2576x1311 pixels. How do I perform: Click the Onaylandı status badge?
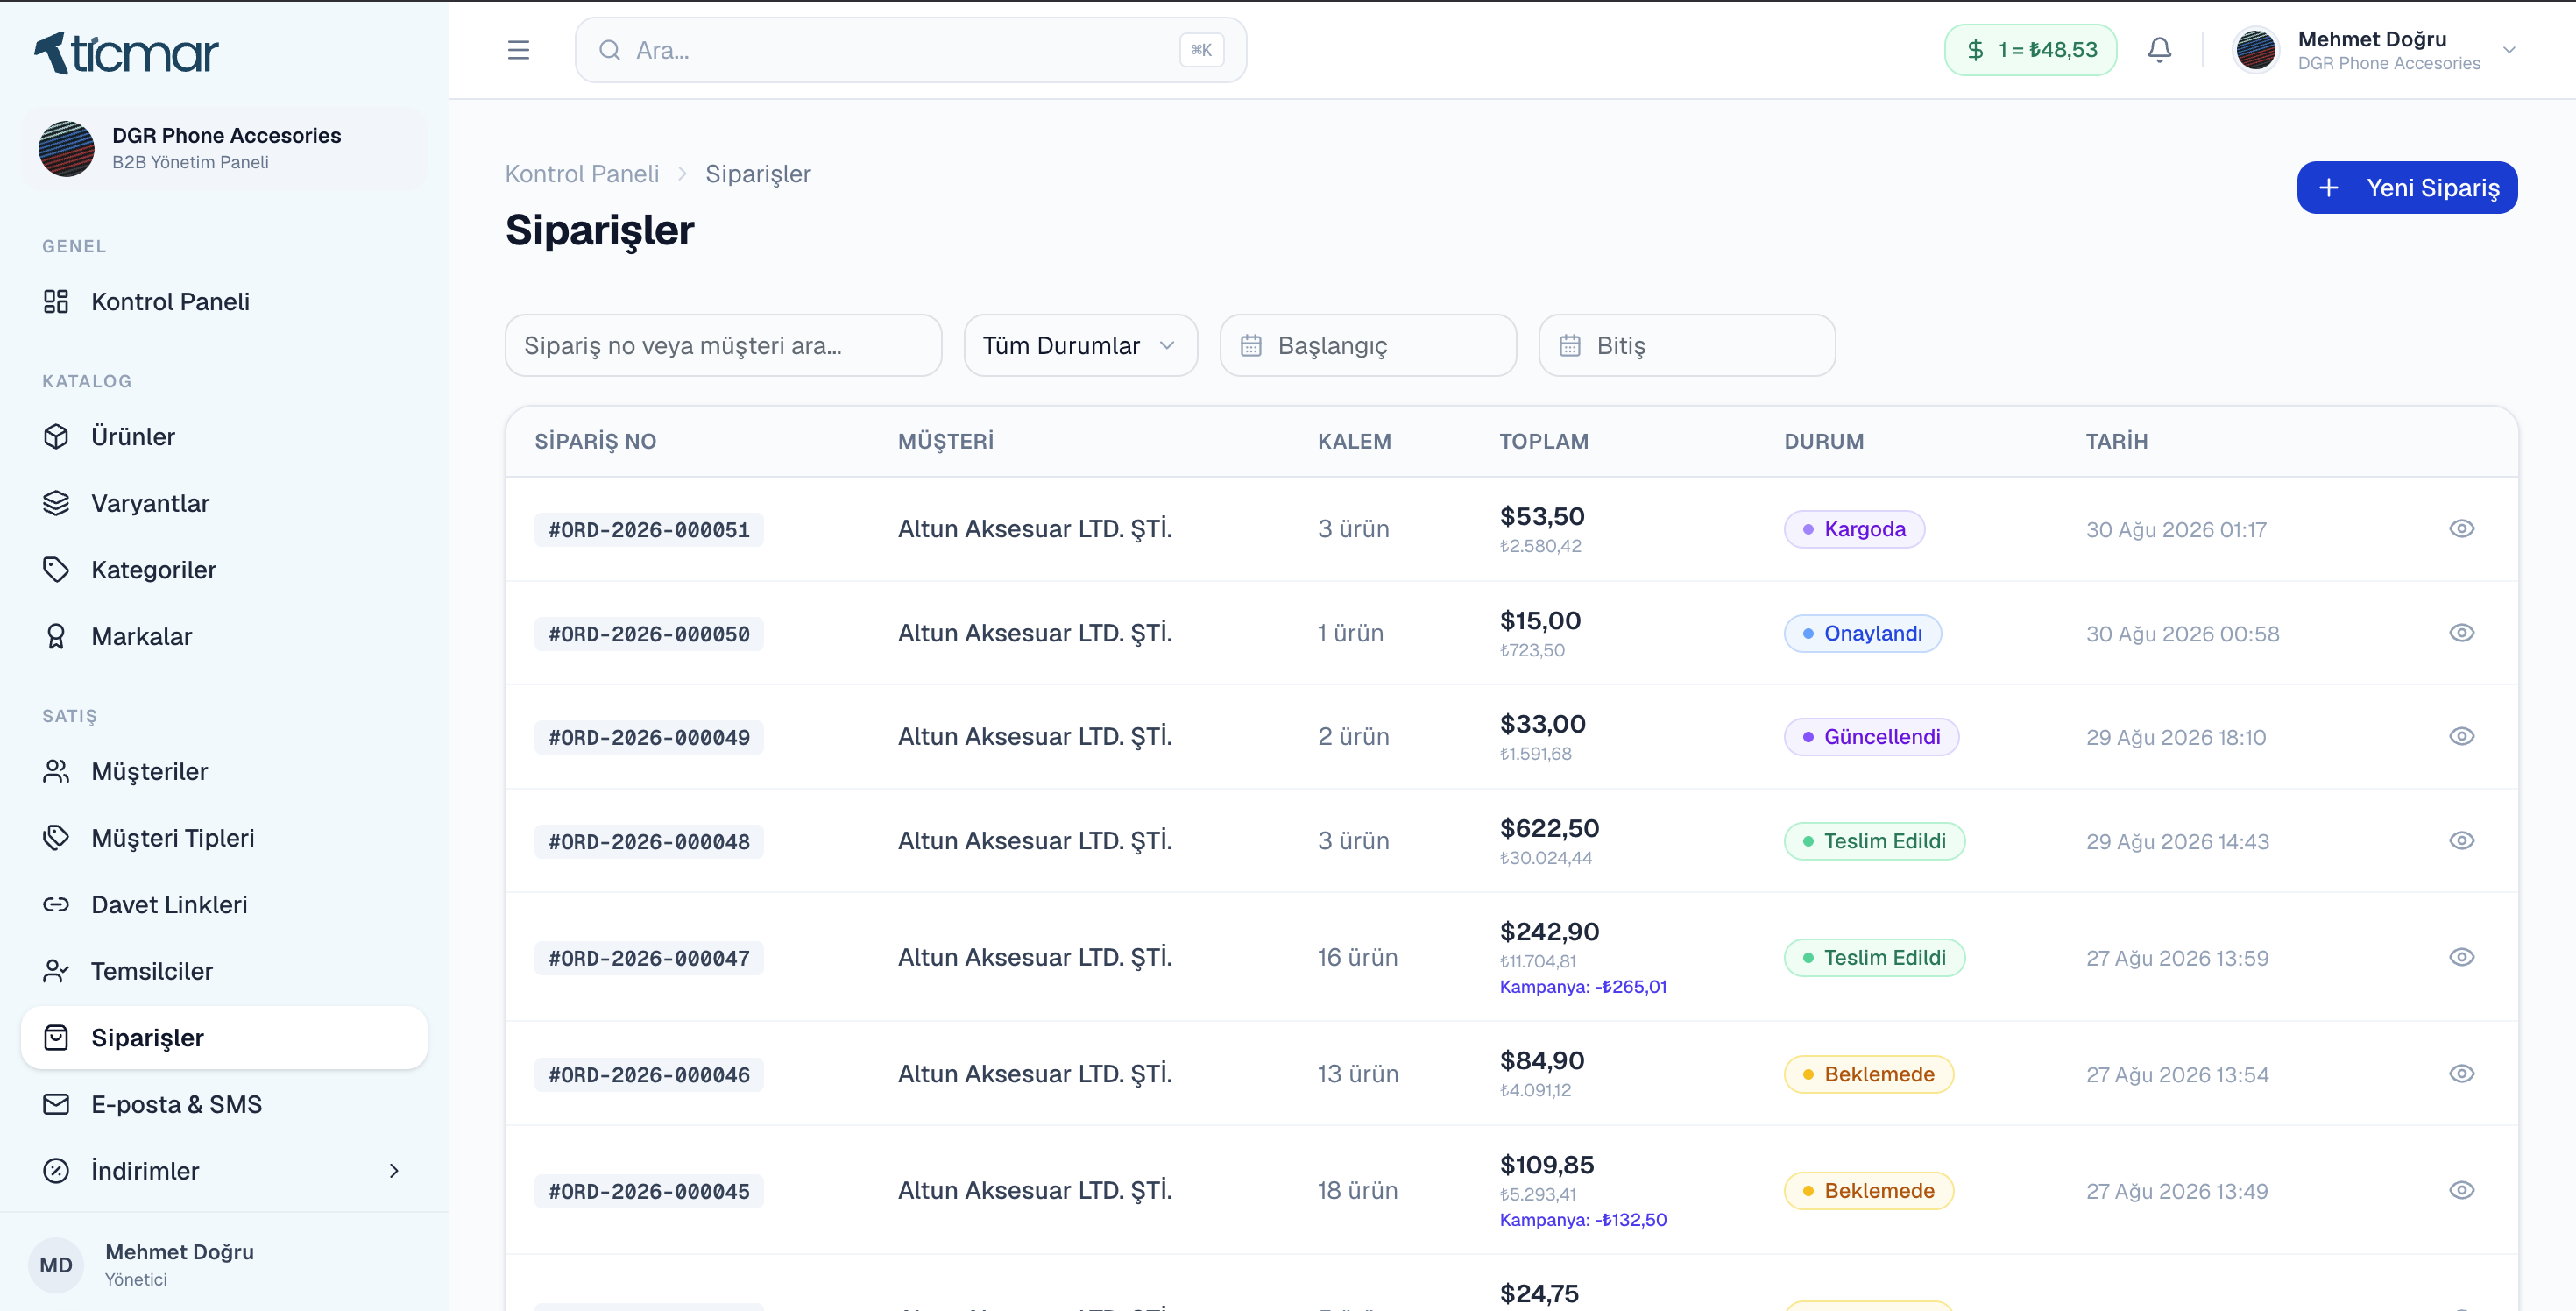[1862, 633]
